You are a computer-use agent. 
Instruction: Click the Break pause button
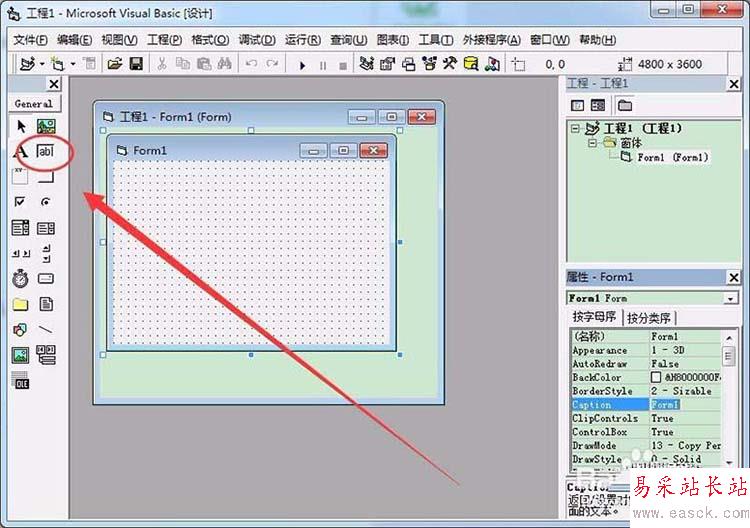pyautogui.click(x=323, y=66)
